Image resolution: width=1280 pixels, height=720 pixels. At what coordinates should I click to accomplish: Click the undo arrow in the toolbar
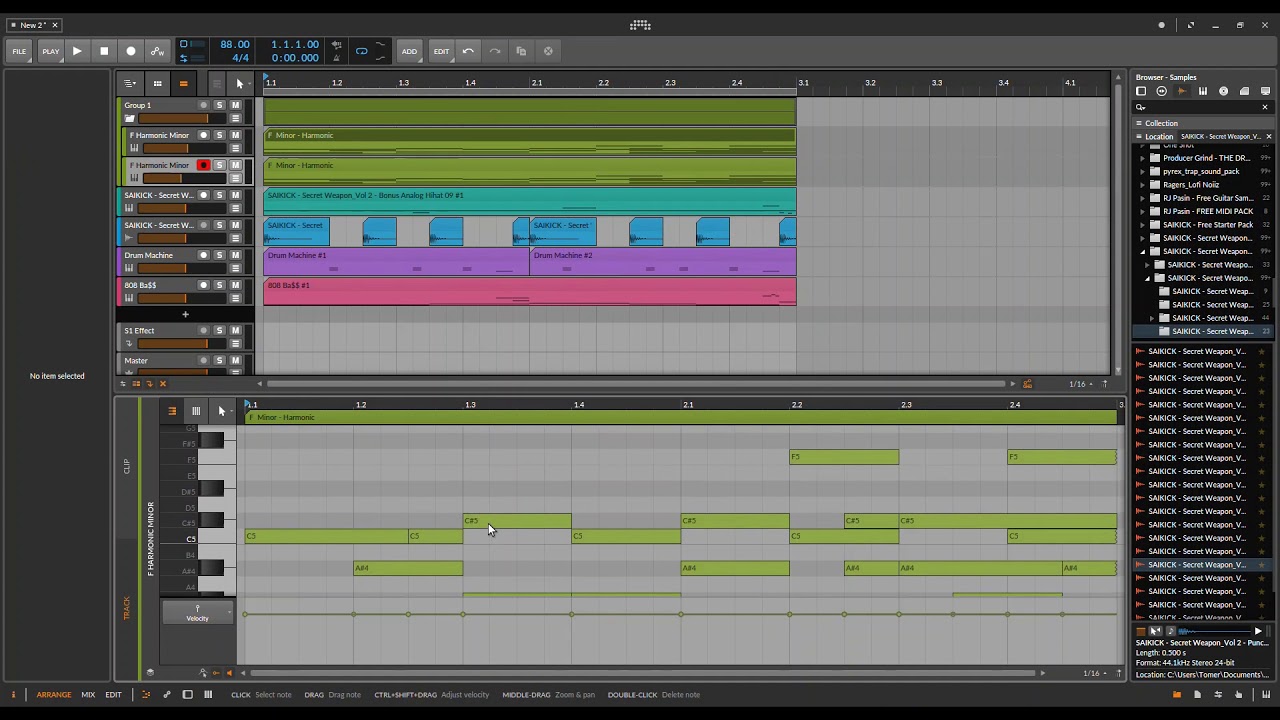[x=468, y=51]
